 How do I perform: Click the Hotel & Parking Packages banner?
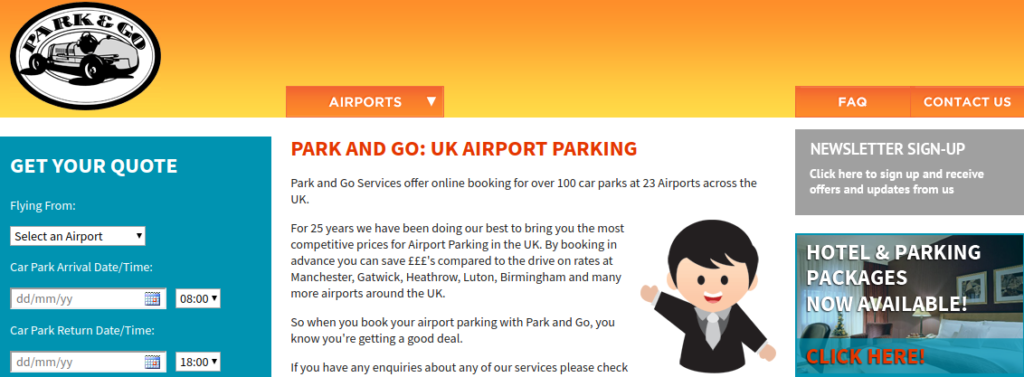point(909,305)
